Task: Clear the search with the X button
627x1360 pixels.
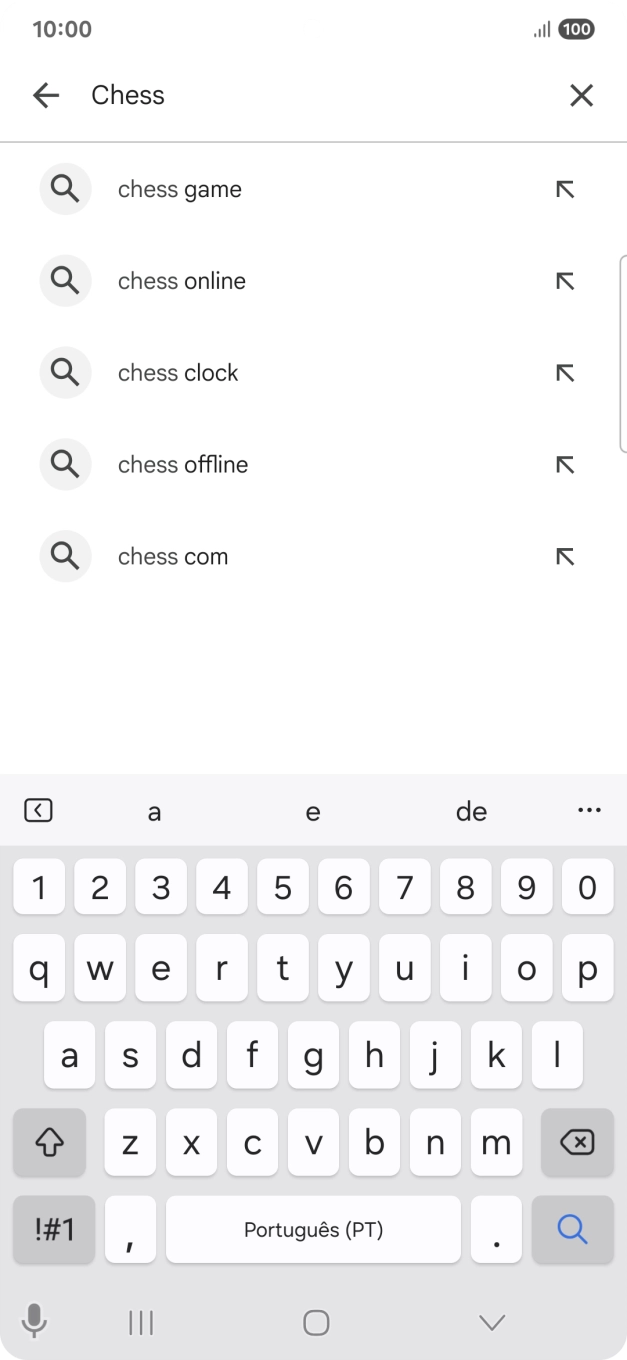Action: pyautogui.click(x=581, y=94)
